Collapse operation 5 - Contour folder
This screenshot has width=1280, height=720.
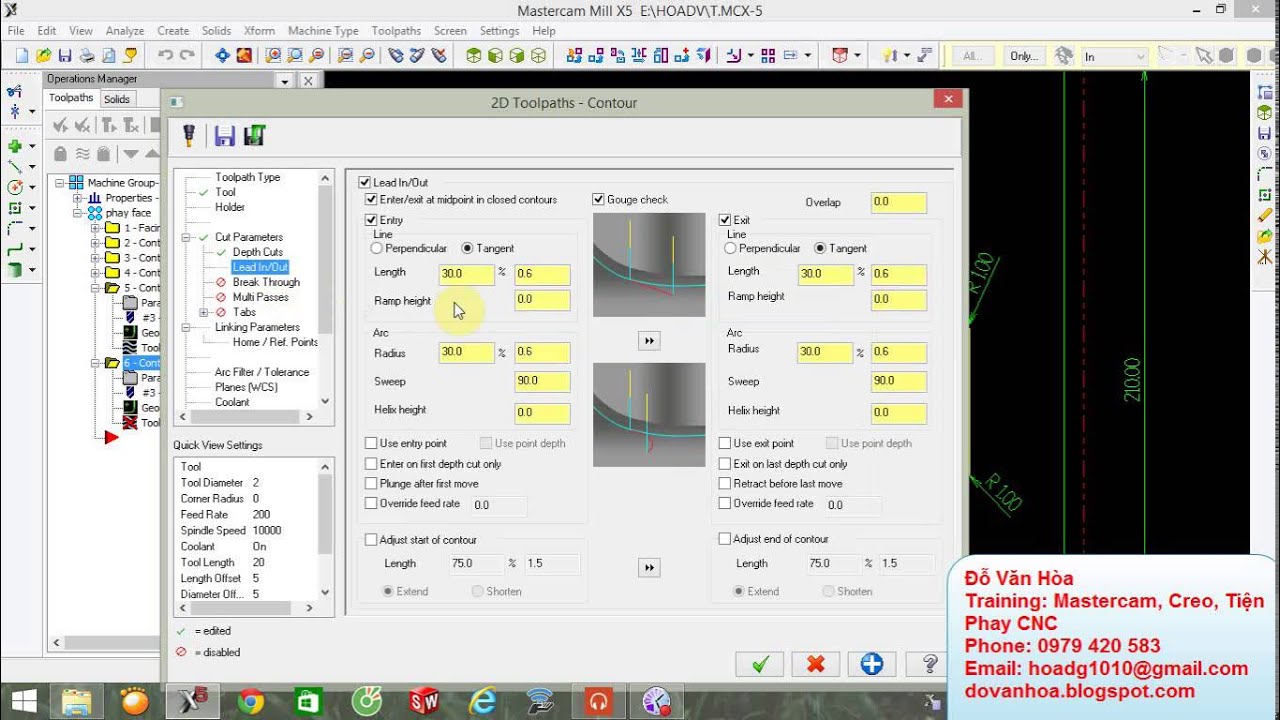[x=94, y=288]
